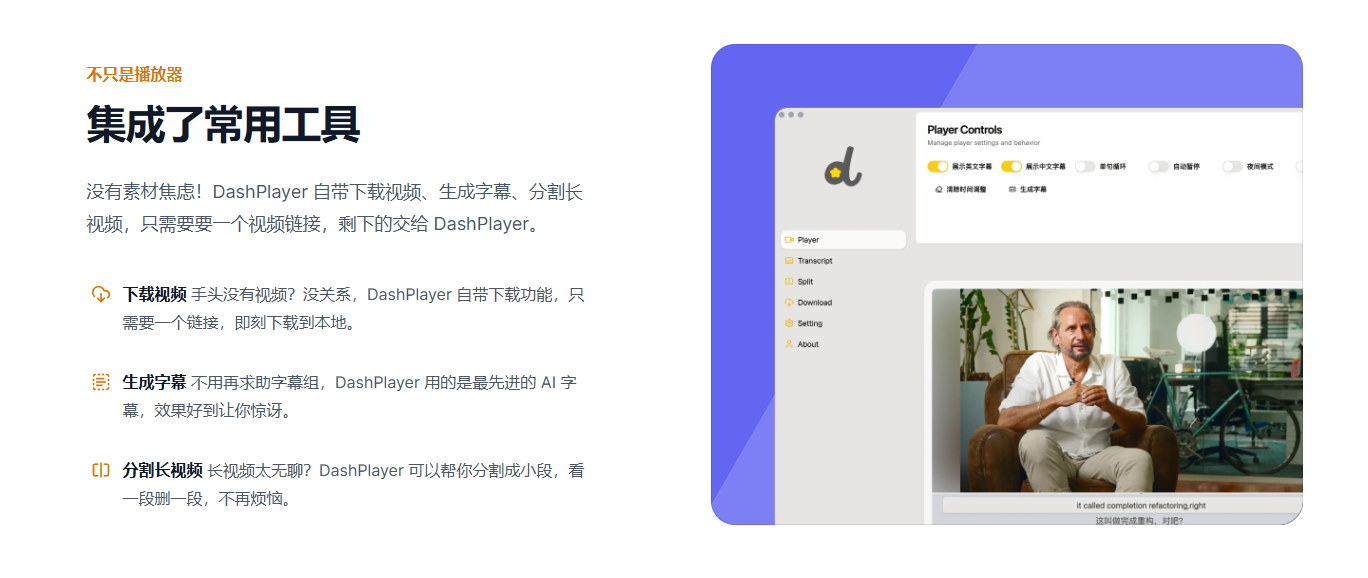Click the 清除时间调整 button
This screenshot has height=578, width=1368.
click(x=960, y=189)
